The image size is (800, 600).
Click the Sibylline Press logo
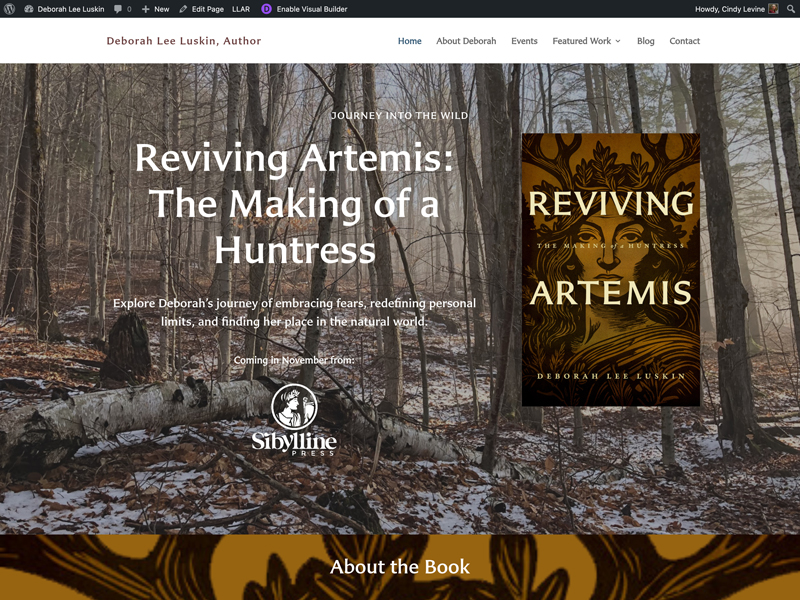pos(294,420)
